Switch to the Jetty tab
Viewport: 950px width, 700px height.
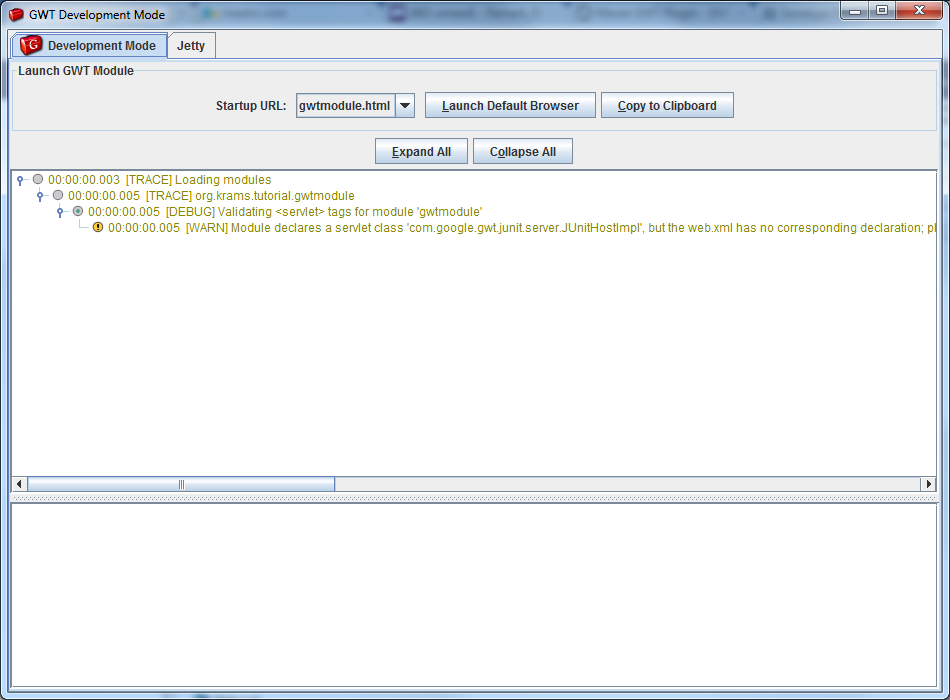pos(192,45)
